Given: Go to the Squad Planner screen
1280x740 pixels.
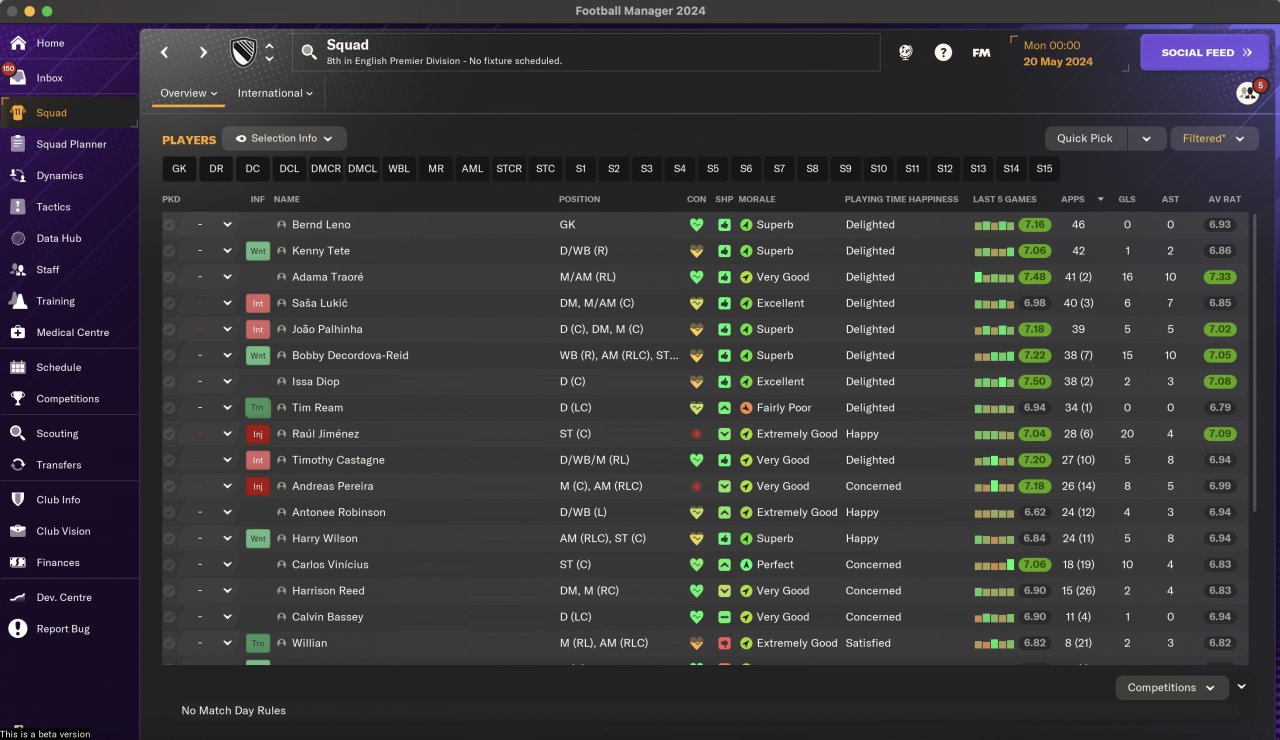Looking at the screenshot, I should click(69, 144).
